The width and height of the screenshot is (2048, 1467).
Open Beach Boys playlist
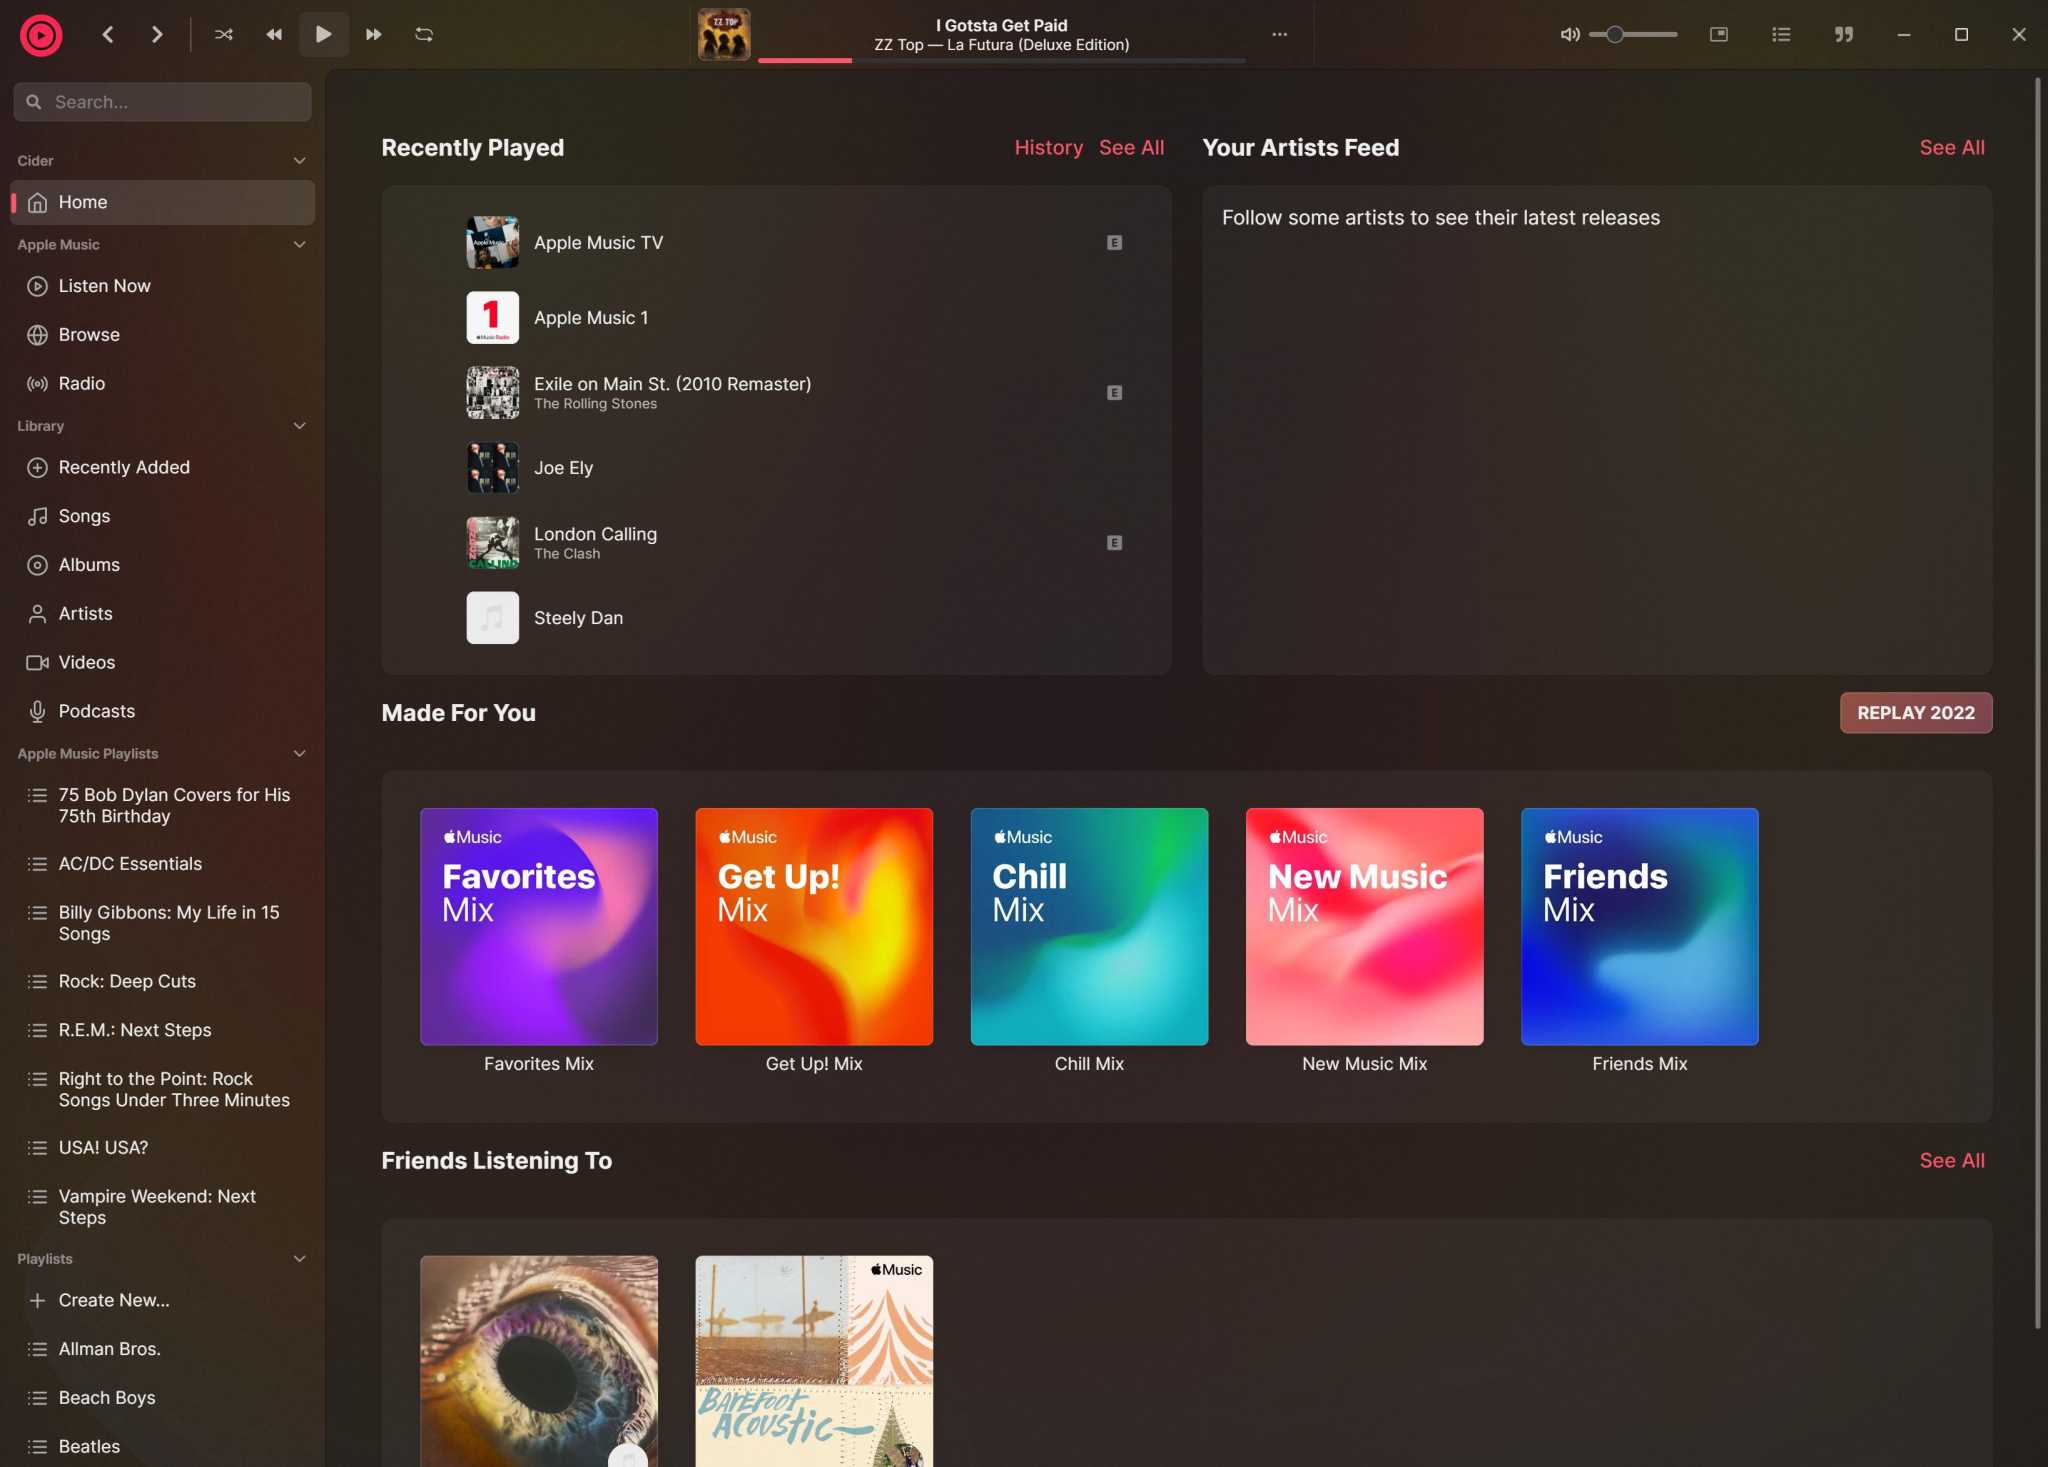(x=162, y=1398)
